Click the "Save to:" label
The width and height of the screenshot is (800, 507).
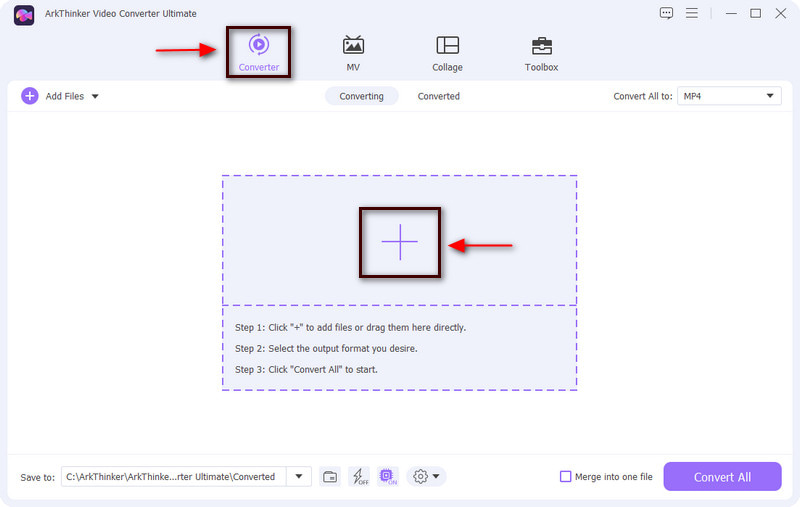tap(38, 477)
